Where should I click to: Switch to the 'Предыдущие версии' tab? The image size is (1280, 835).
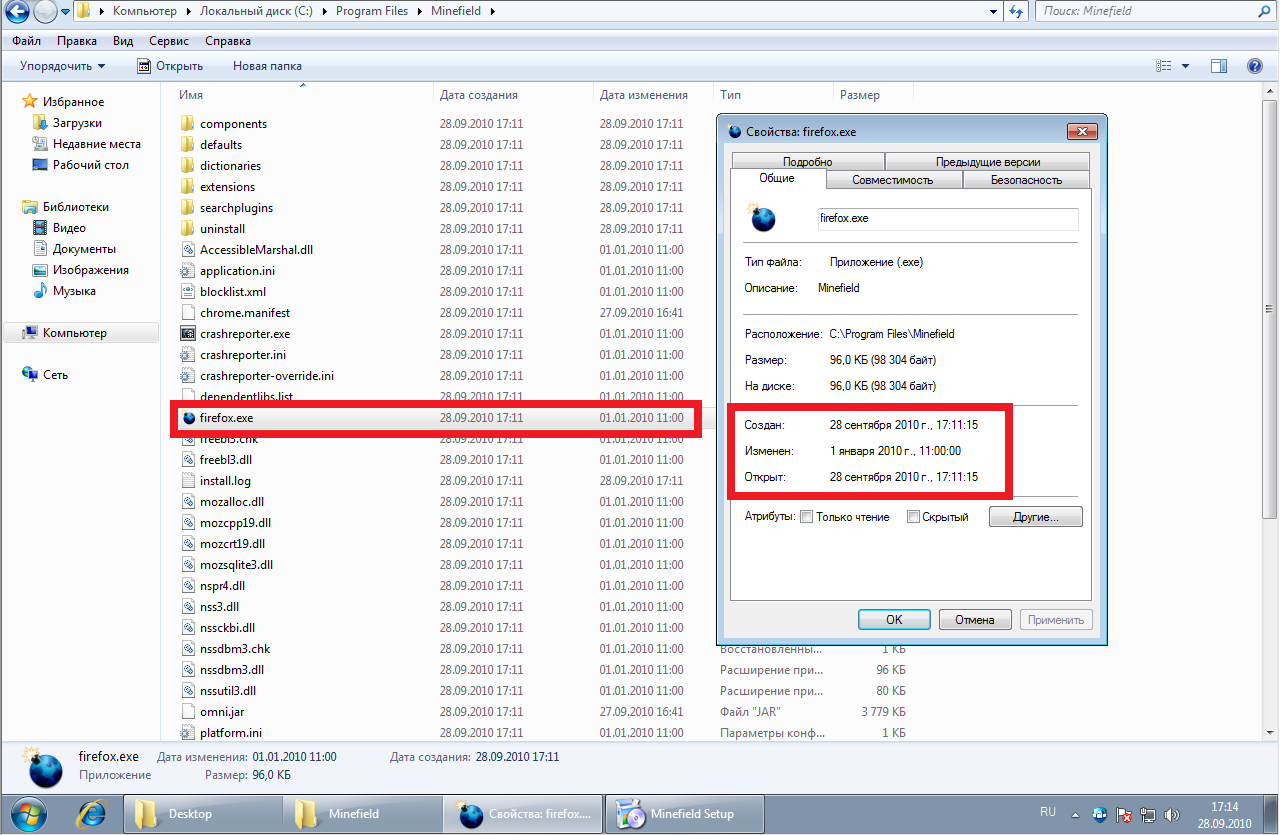987,161
